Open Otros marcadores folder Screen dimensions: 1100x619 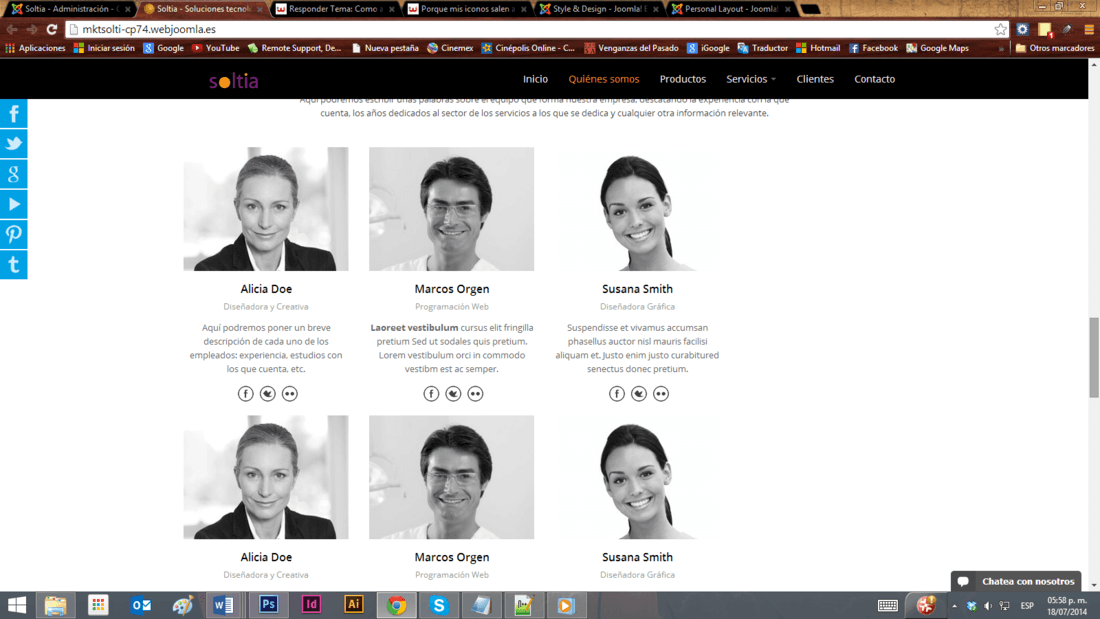tap(1054, 48)
